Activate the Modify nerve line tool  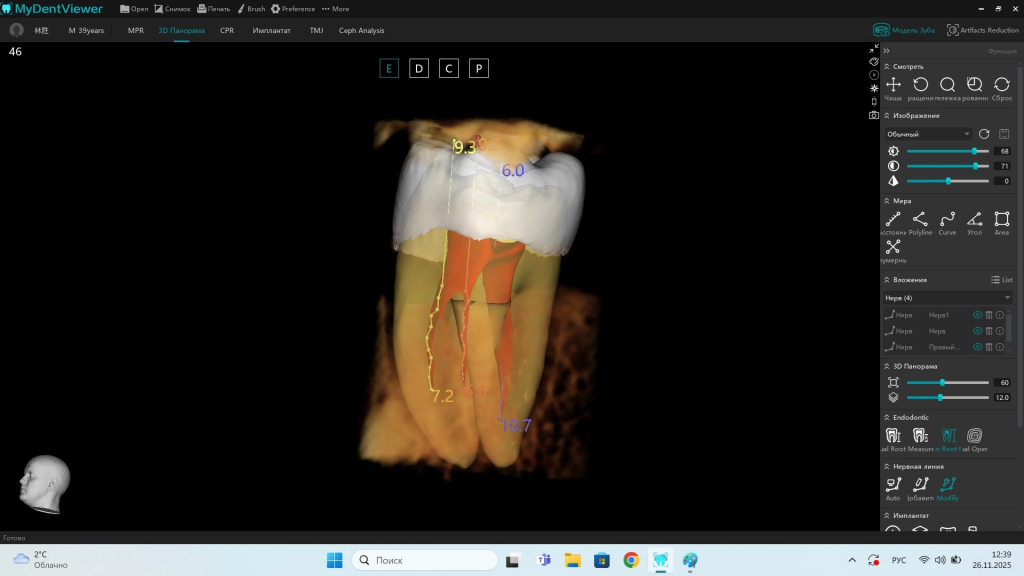tap(947, 485)
